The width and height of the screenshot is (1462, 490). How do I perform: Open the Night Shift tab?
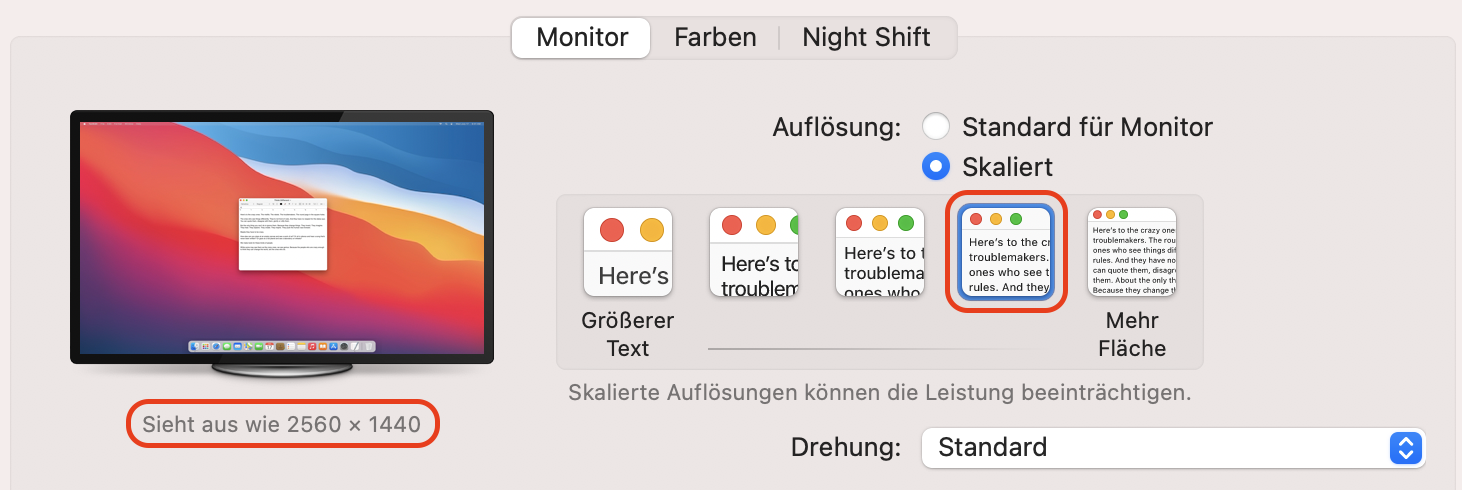[866, 38]
